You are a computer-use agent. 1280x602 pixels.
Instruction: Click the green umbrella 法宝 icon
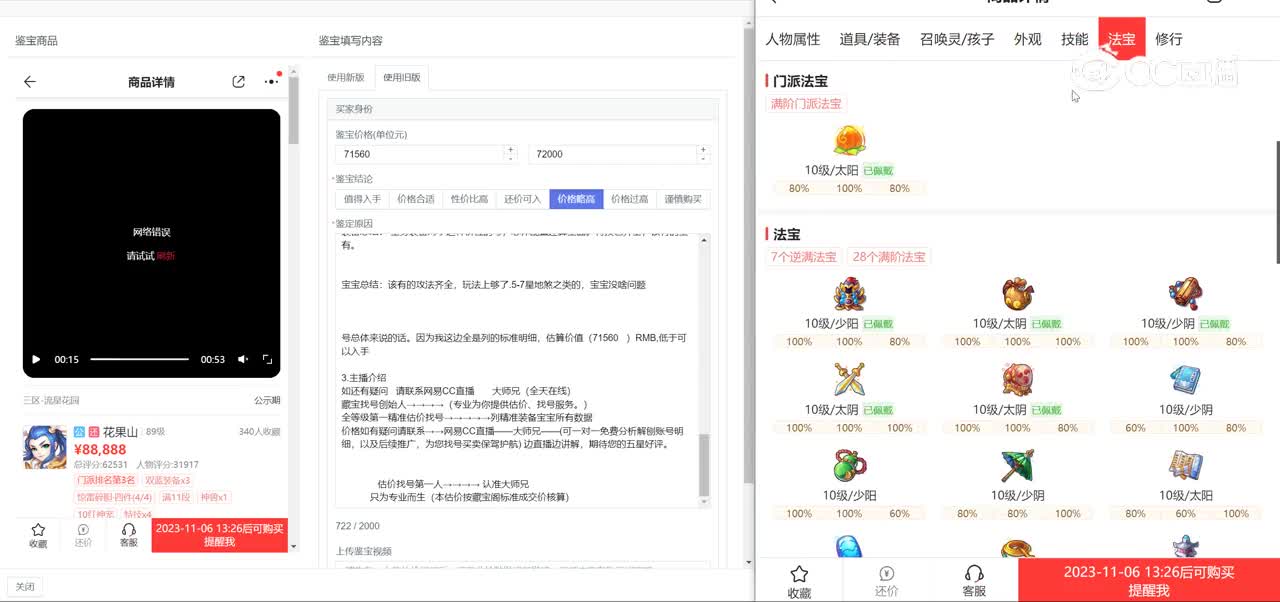pos(1017,466)
